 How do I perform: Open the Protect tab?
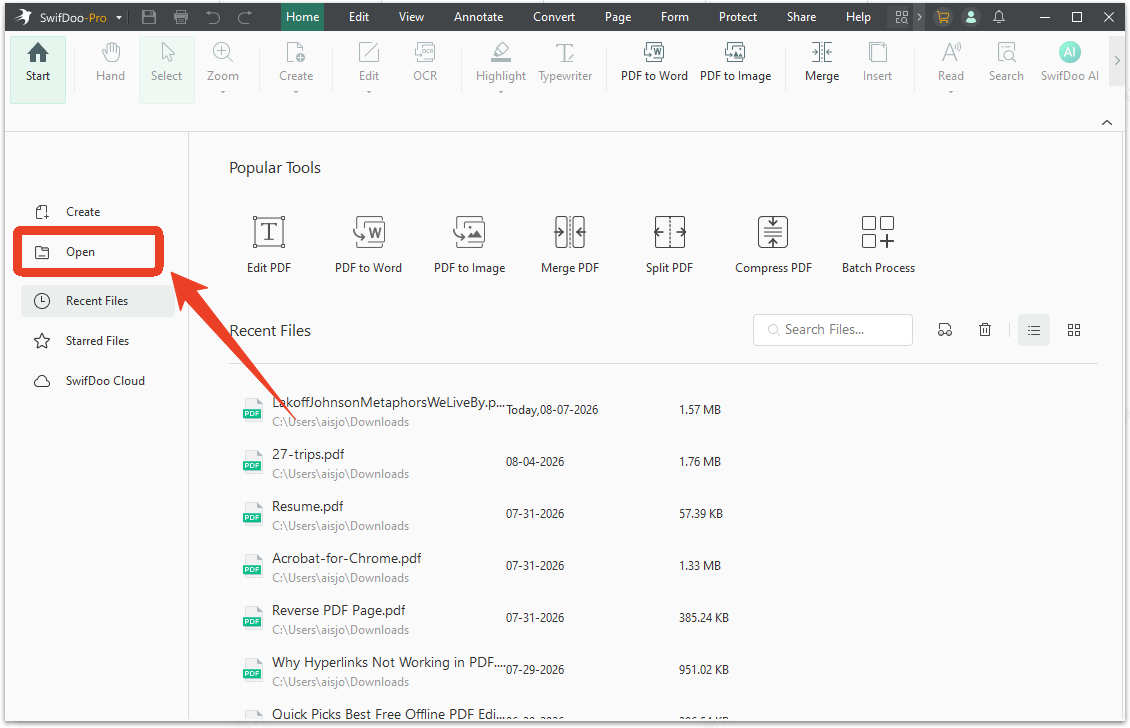pyautogui.click(x=738, y=17)
